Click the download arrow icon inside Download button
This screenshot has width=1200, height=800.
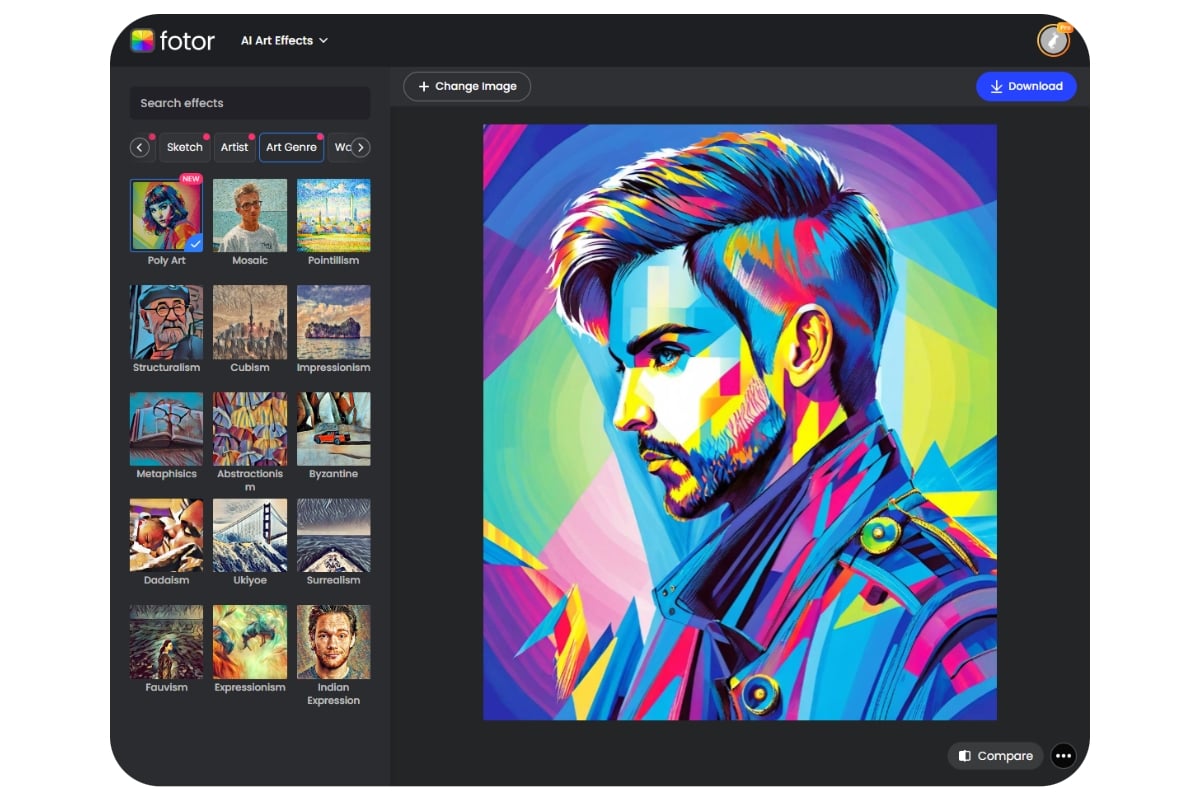(x=996, y=86)
